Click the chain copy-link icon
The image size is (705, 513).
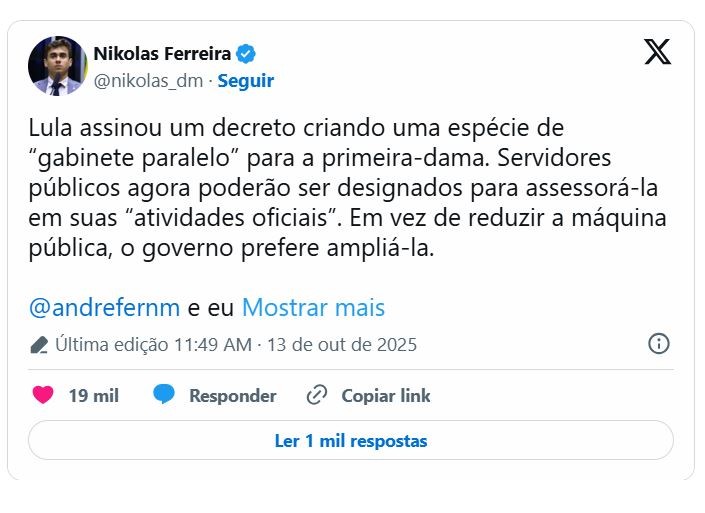(317, 395)
